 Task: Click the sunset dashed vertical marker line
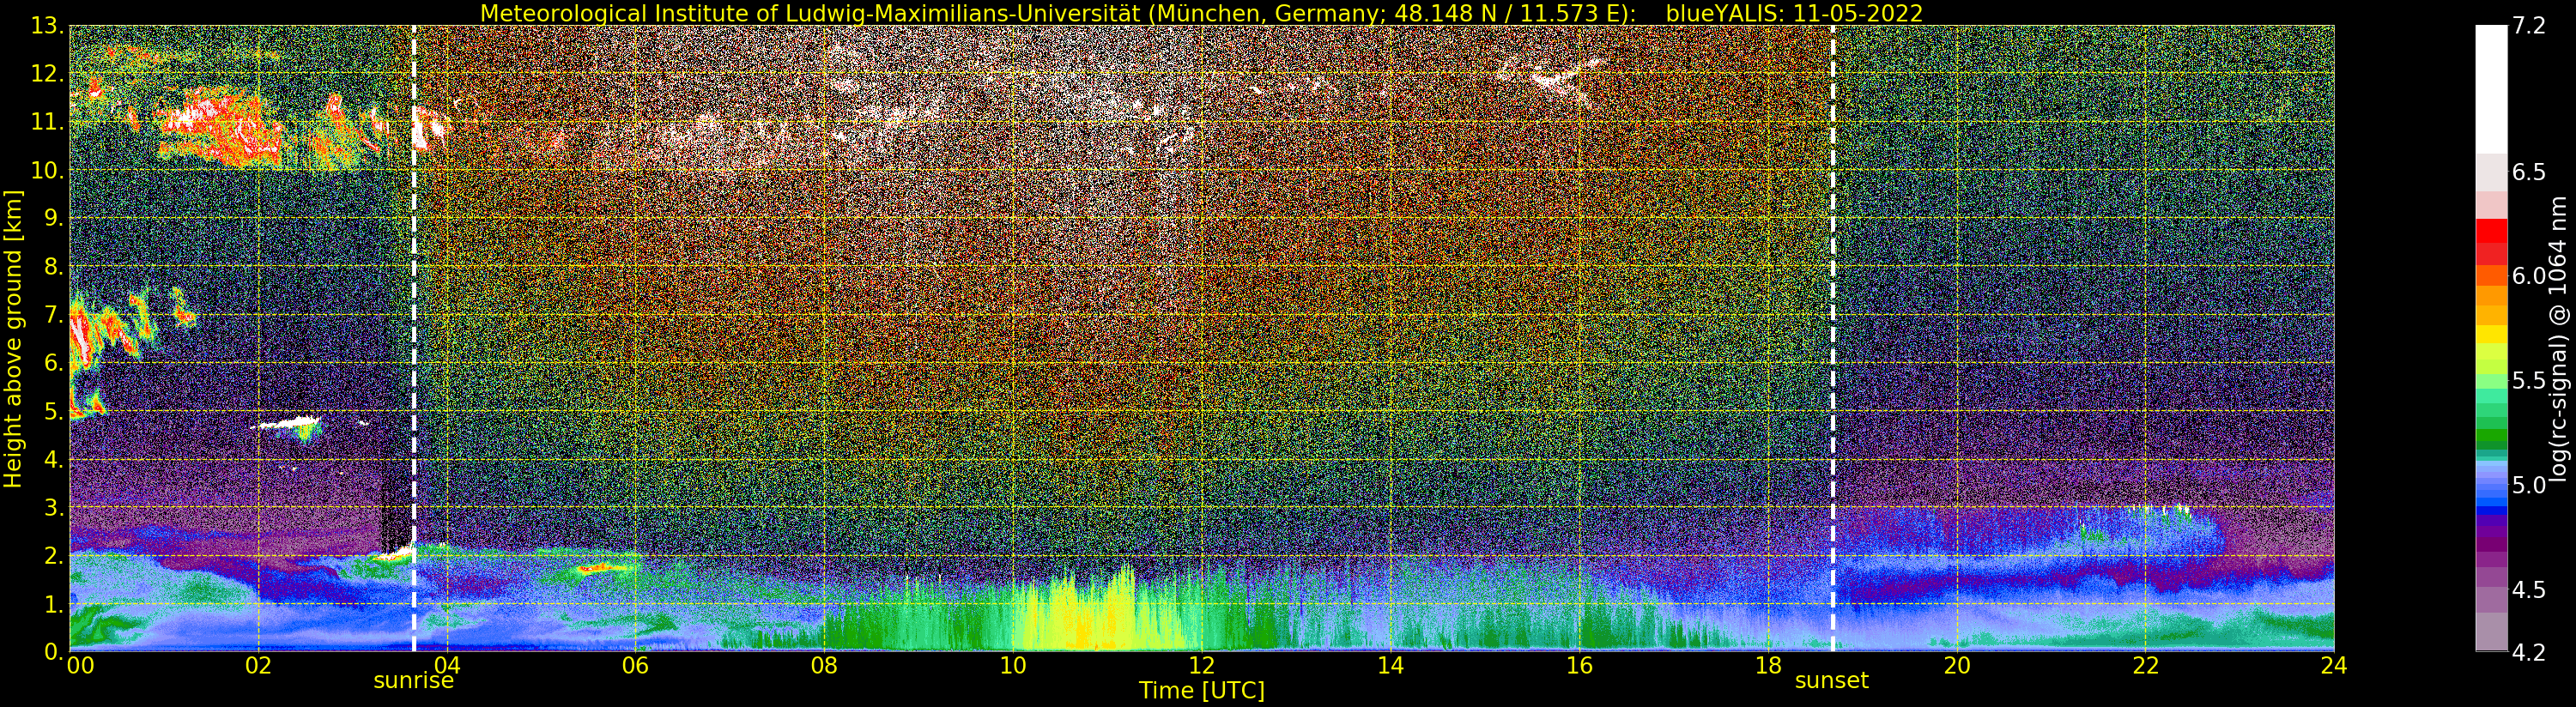coord(1833,339)
